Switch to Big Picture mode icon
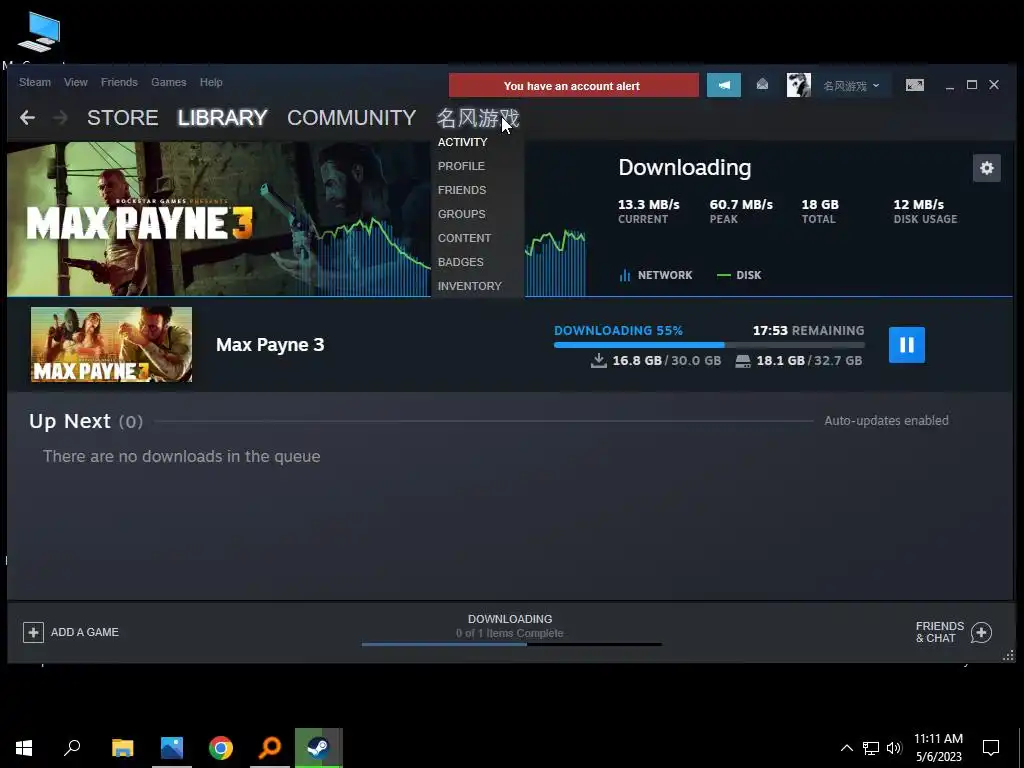The height and width of the screenshot is (768, 1024). (914, 85)
